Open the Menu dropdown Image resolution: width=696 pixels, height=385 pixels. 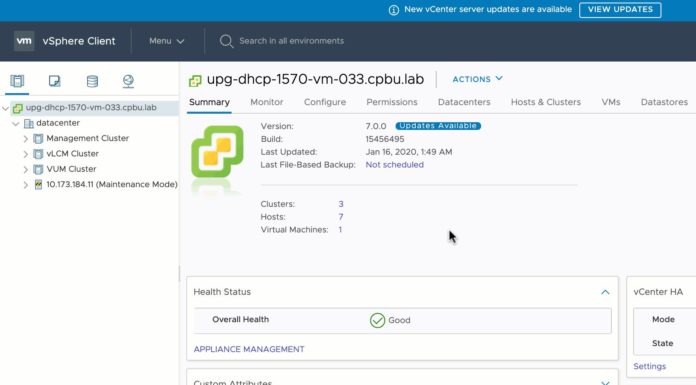[166, 41]
